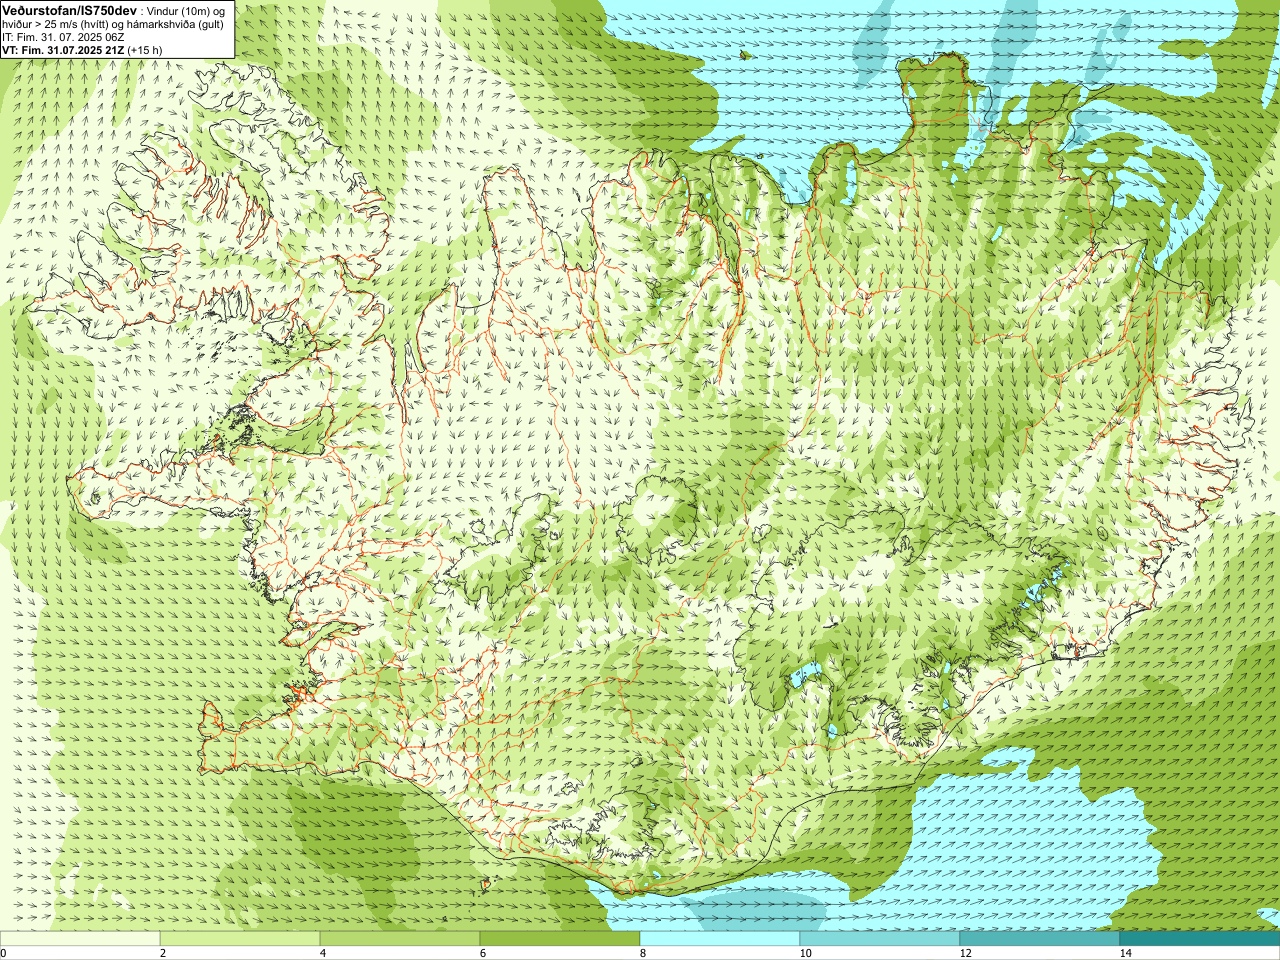Click the "10" scale label
This screenshot has height=960, width=1280.
click(805, 953)
